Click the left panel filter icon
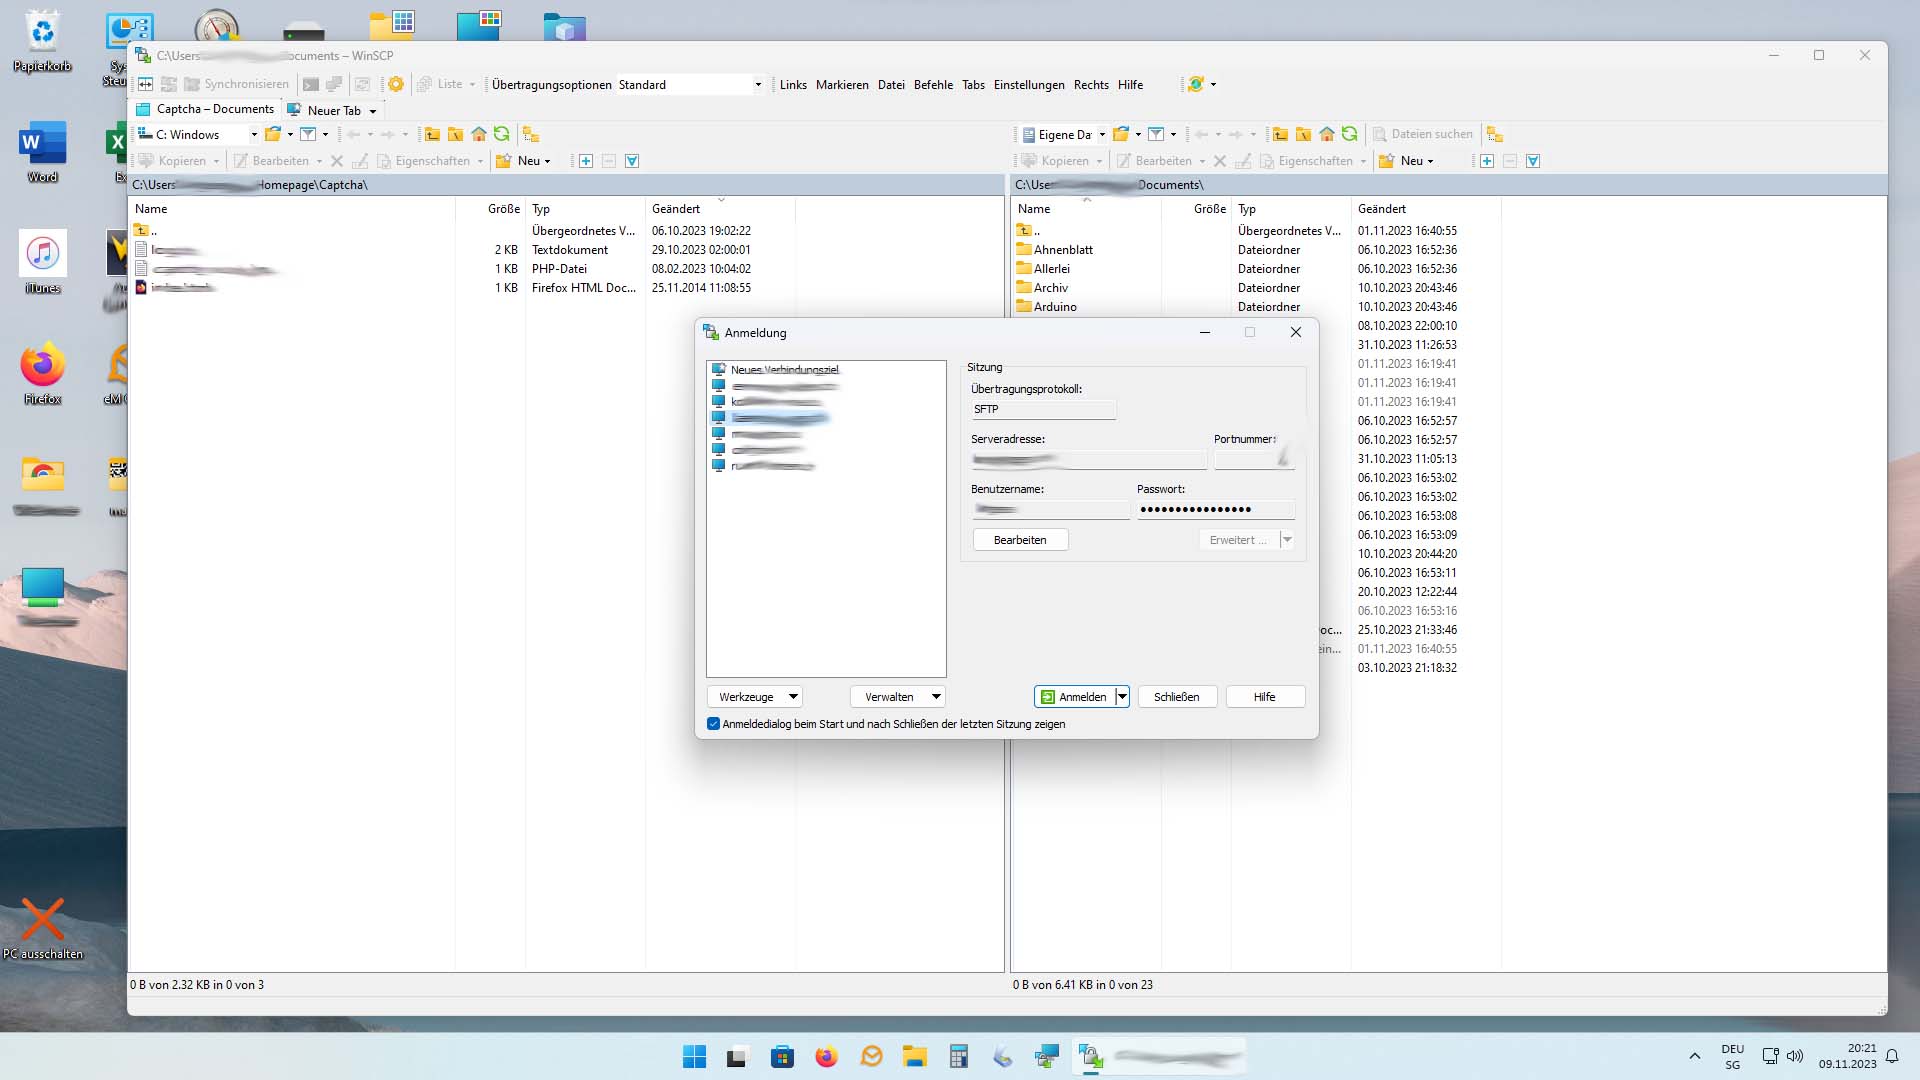1920x1080 pixels. pyautogui.click(x=308, y=134)
